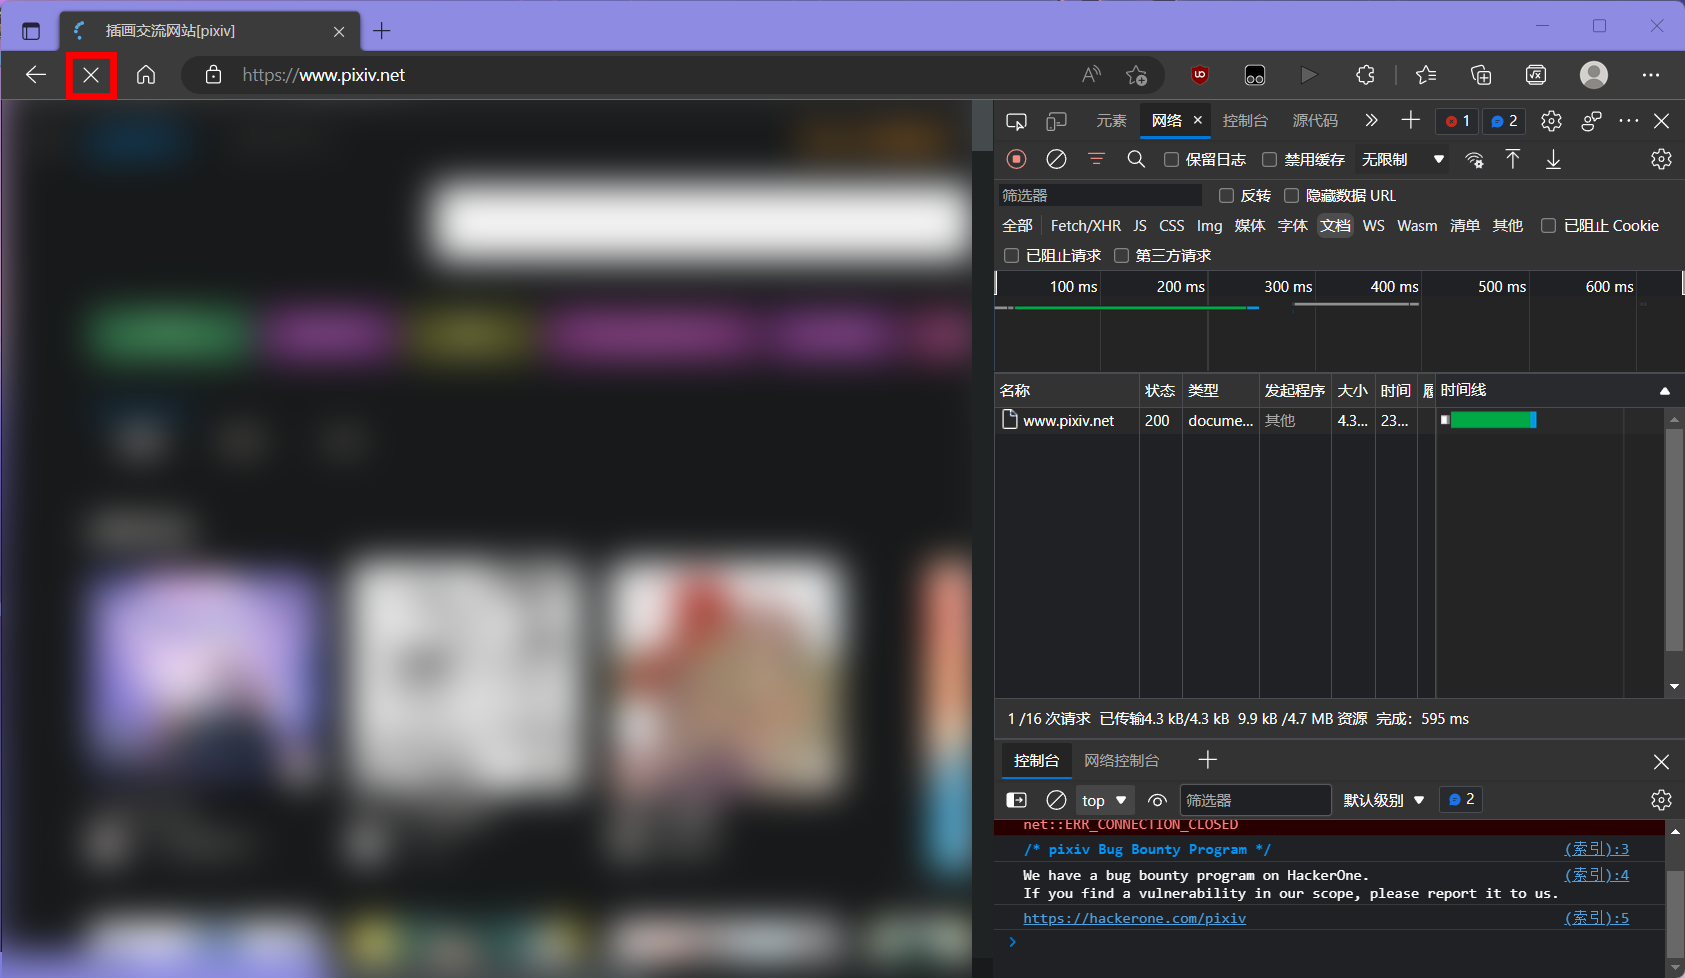
Task: Toggle console sidebar
Action: (1016, 800)
